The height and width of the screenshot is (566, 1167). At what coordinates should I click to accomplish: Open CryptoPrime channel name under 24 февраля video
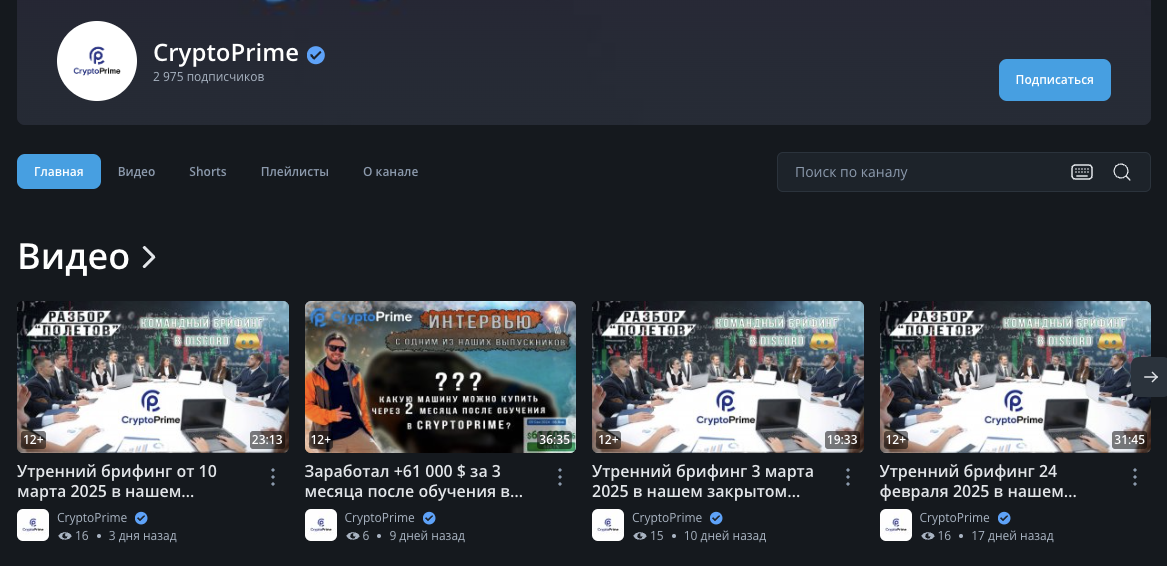[955, 518]
